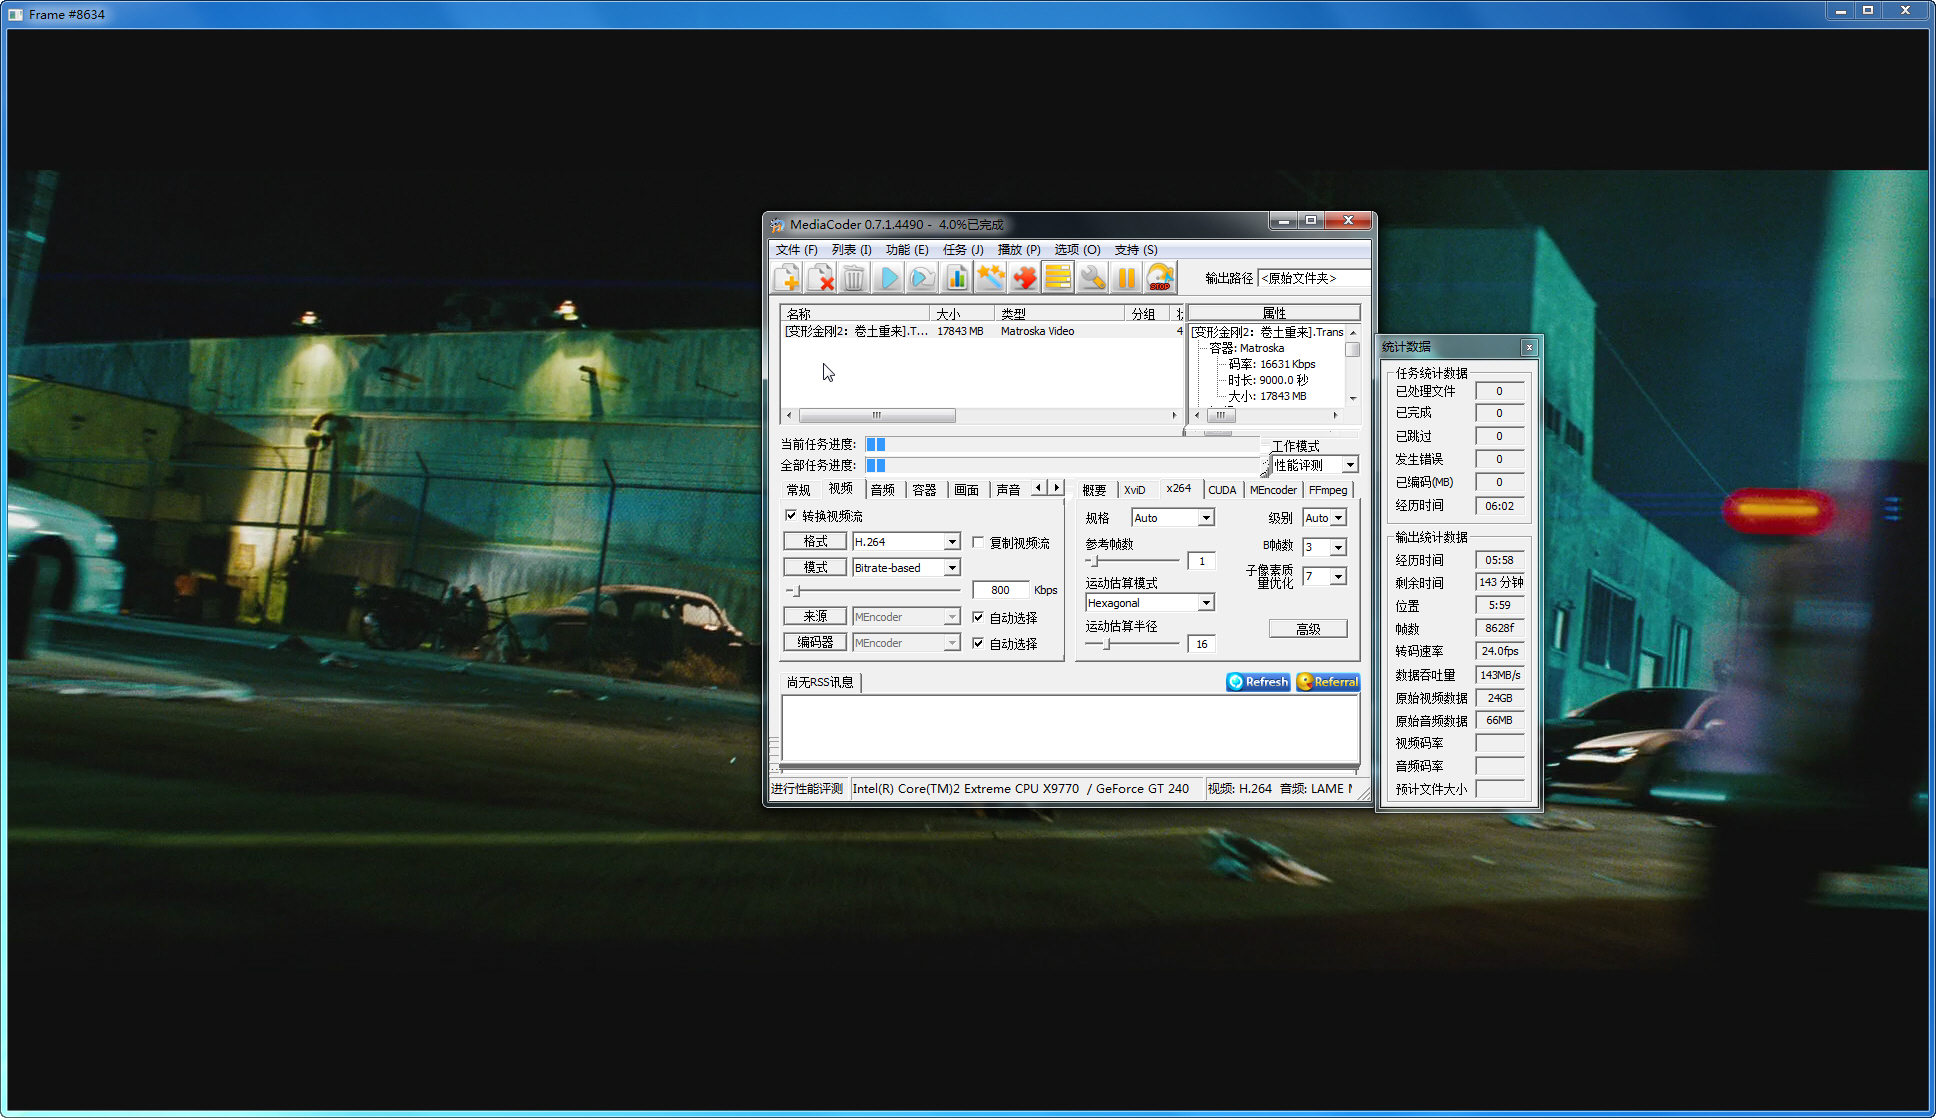The height and width of the screenshot is (1118, 1936).
Task: Switch to the XviD tab
Action: click(x=1135, y=490)
